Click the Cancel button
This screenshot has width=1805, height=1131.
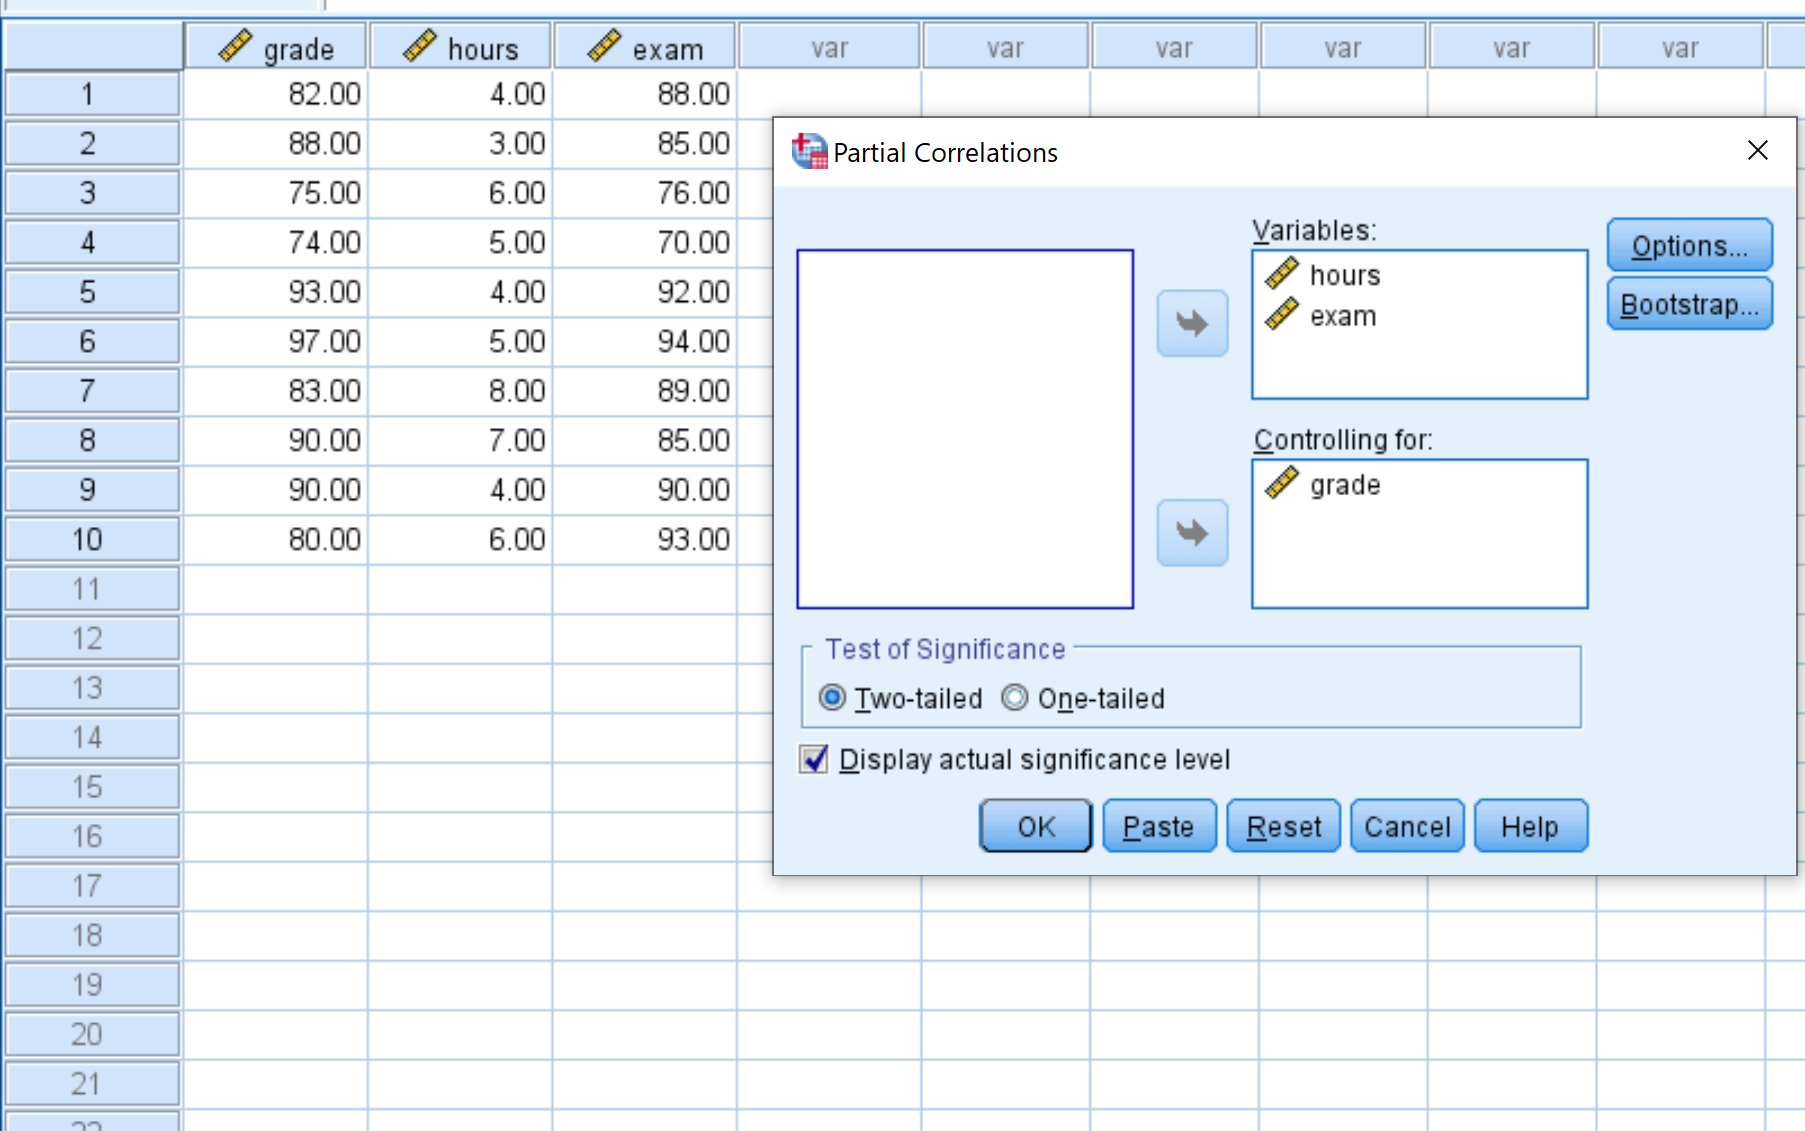pyautogui.click(x=1407, y=827)
